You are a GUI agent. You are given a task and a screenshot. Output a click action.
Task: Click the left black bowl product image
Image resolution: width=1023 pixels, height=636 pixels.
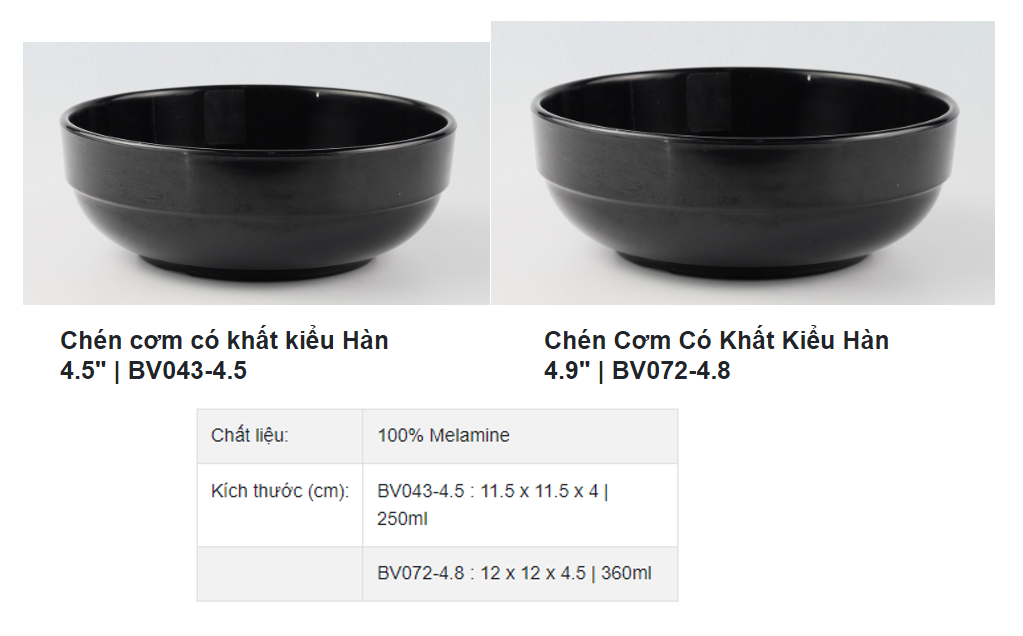point(257,175)
